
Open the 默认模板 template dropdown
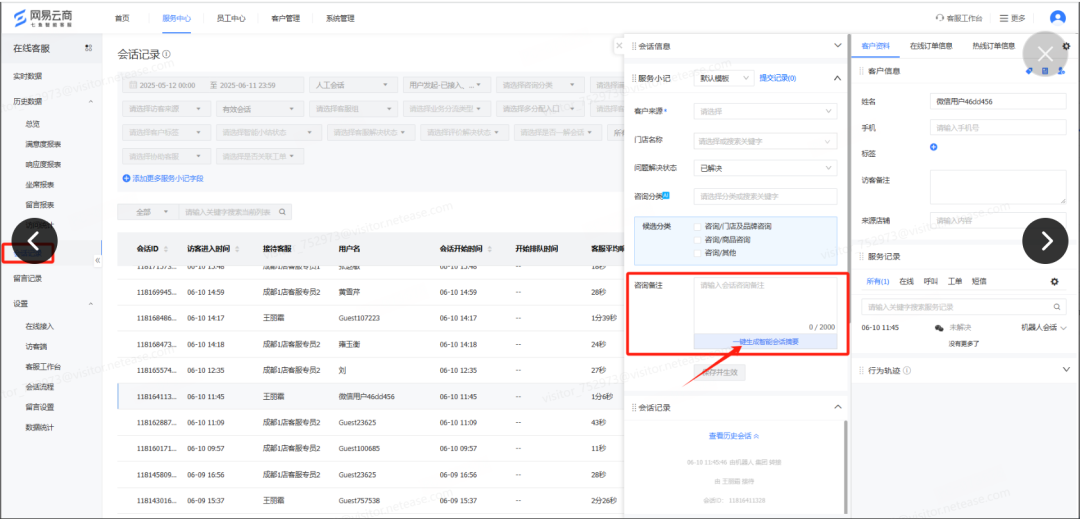point(726,77)
